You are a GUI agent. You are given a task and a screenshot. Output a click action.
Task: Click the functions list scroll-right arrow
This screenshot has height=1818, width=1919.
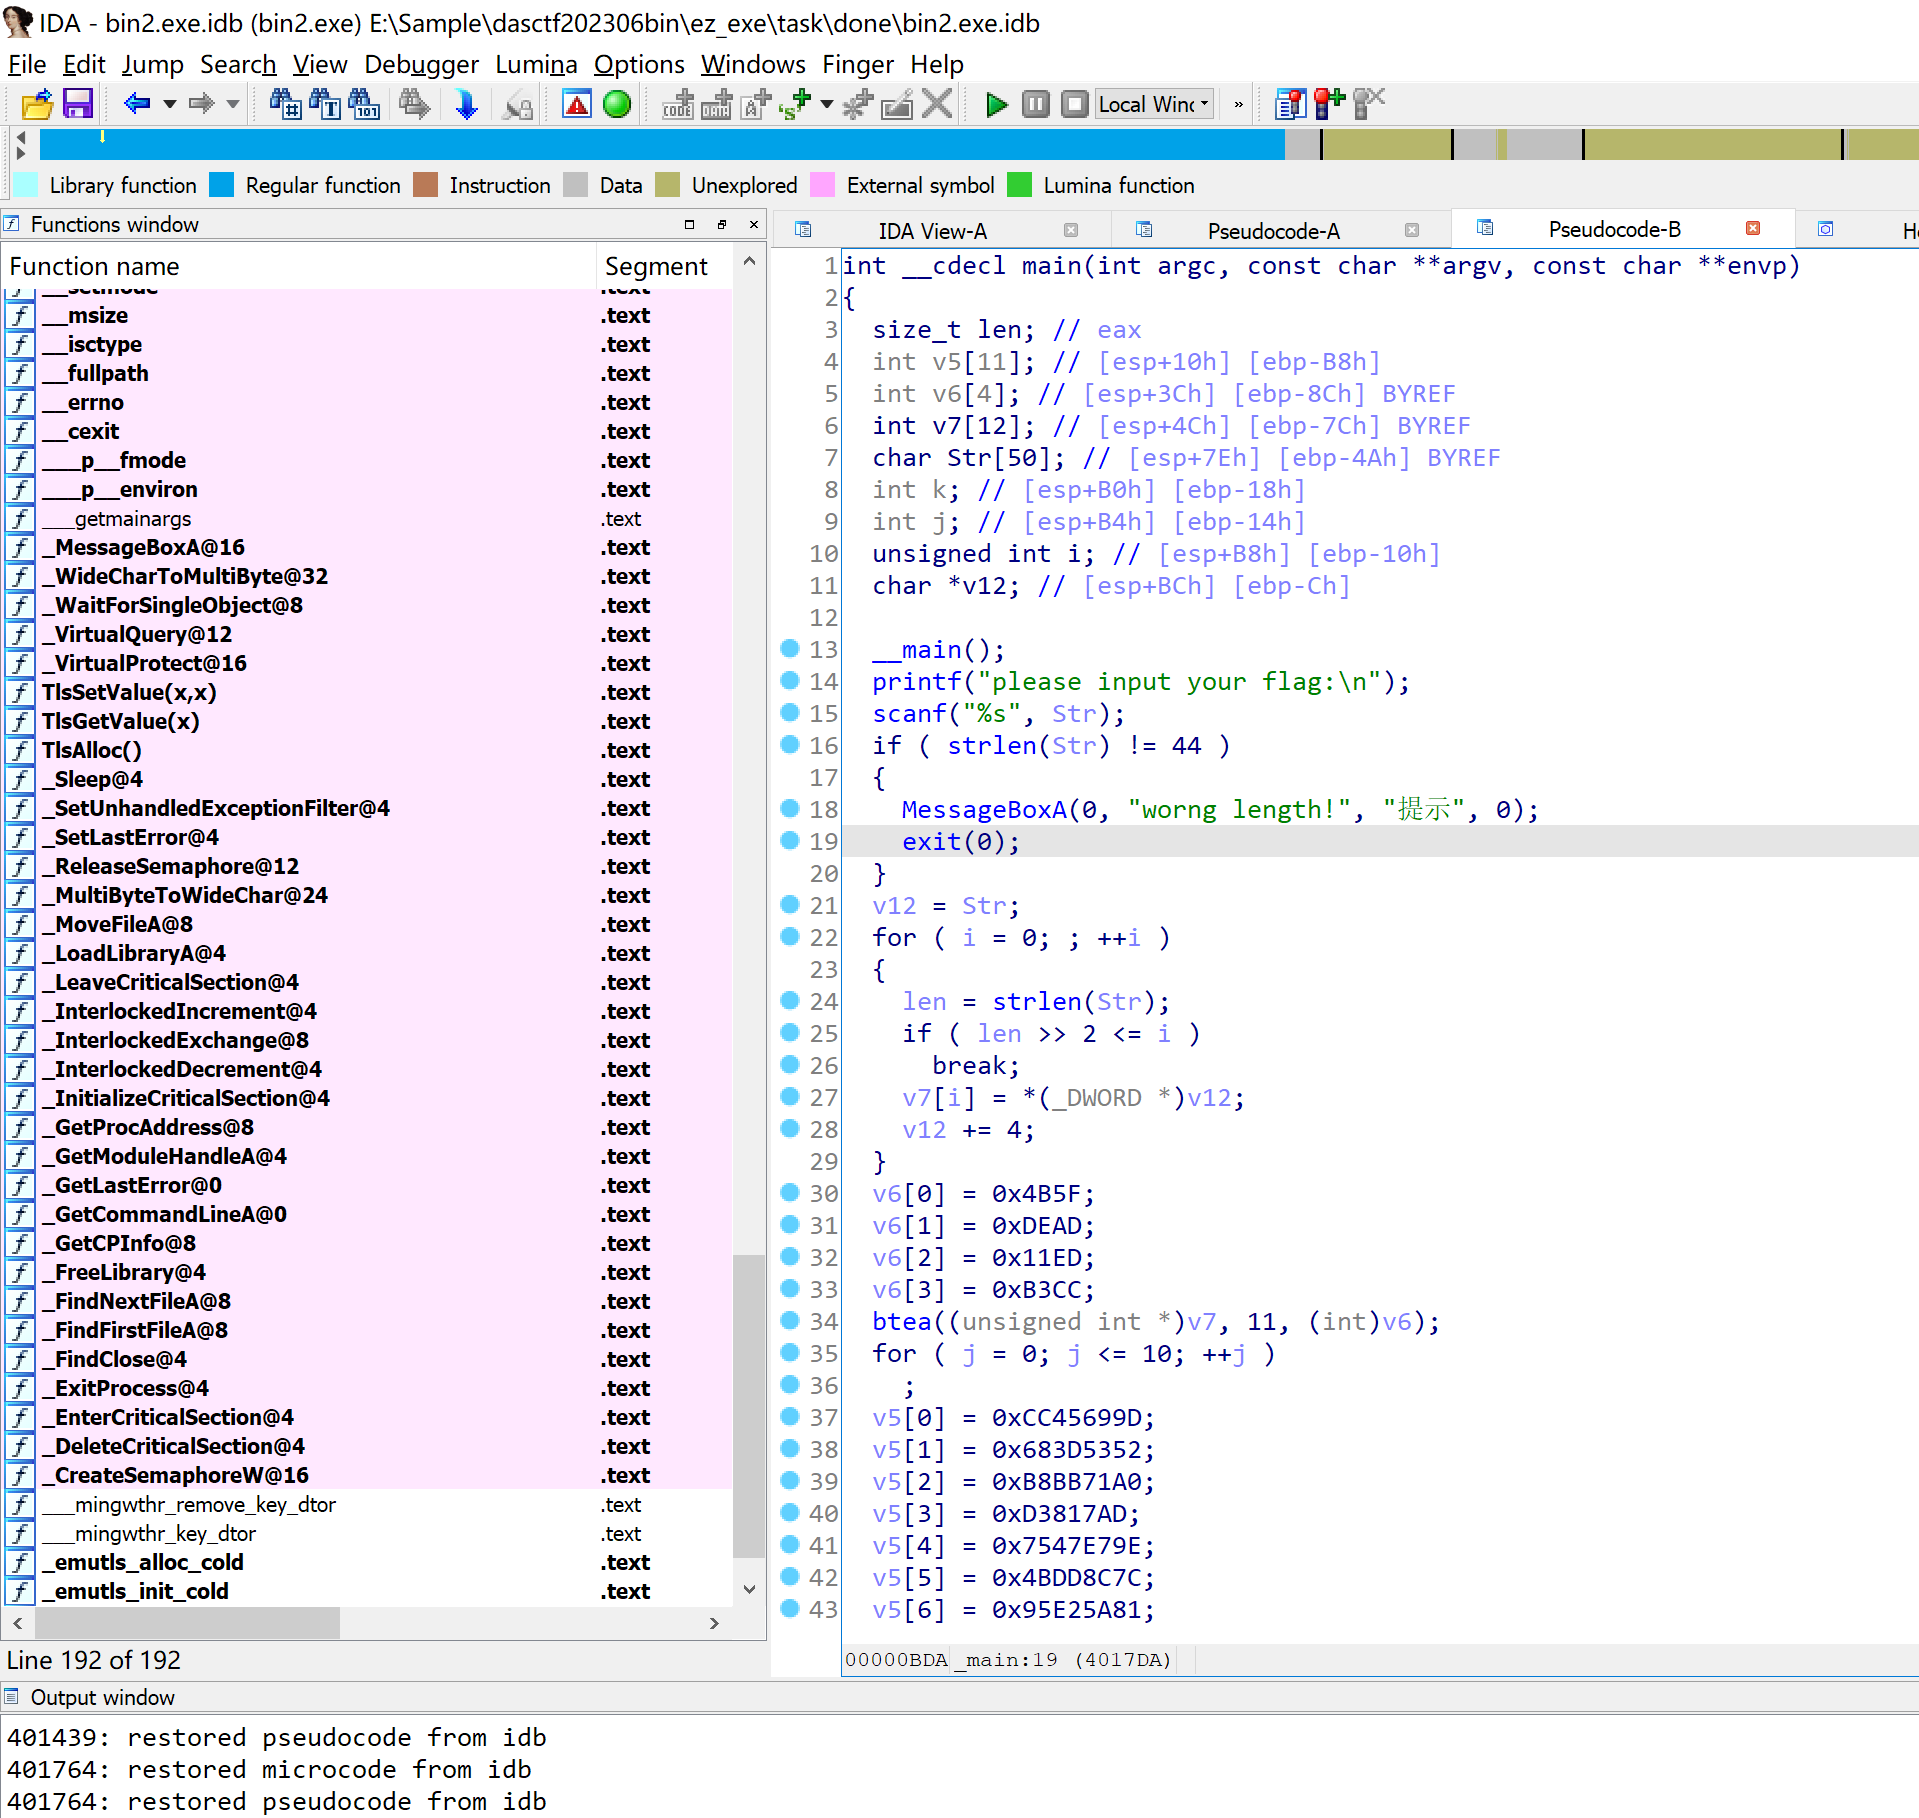(714, 1623)
